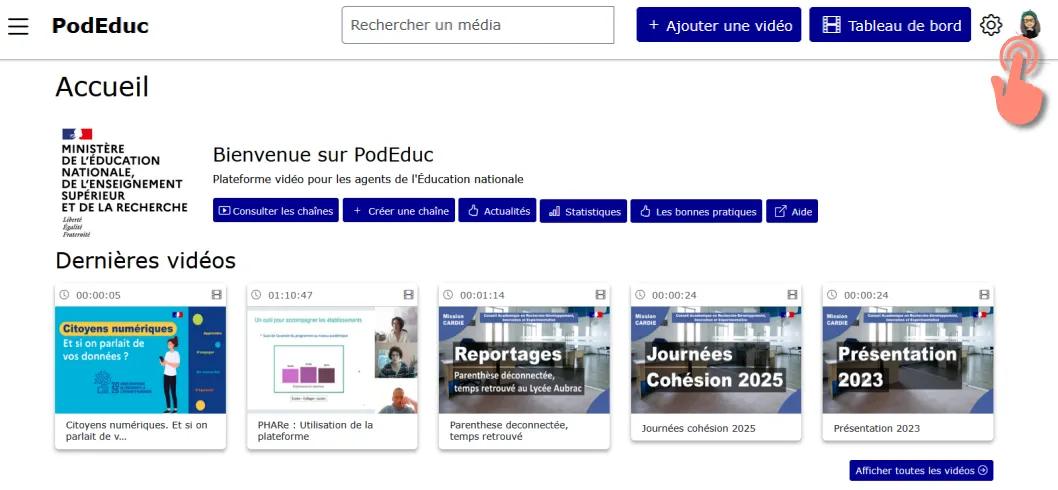Click clock icon beside 00:00:05
Image resolution: width=1058 pixels, height=490 pixels.
65,295
